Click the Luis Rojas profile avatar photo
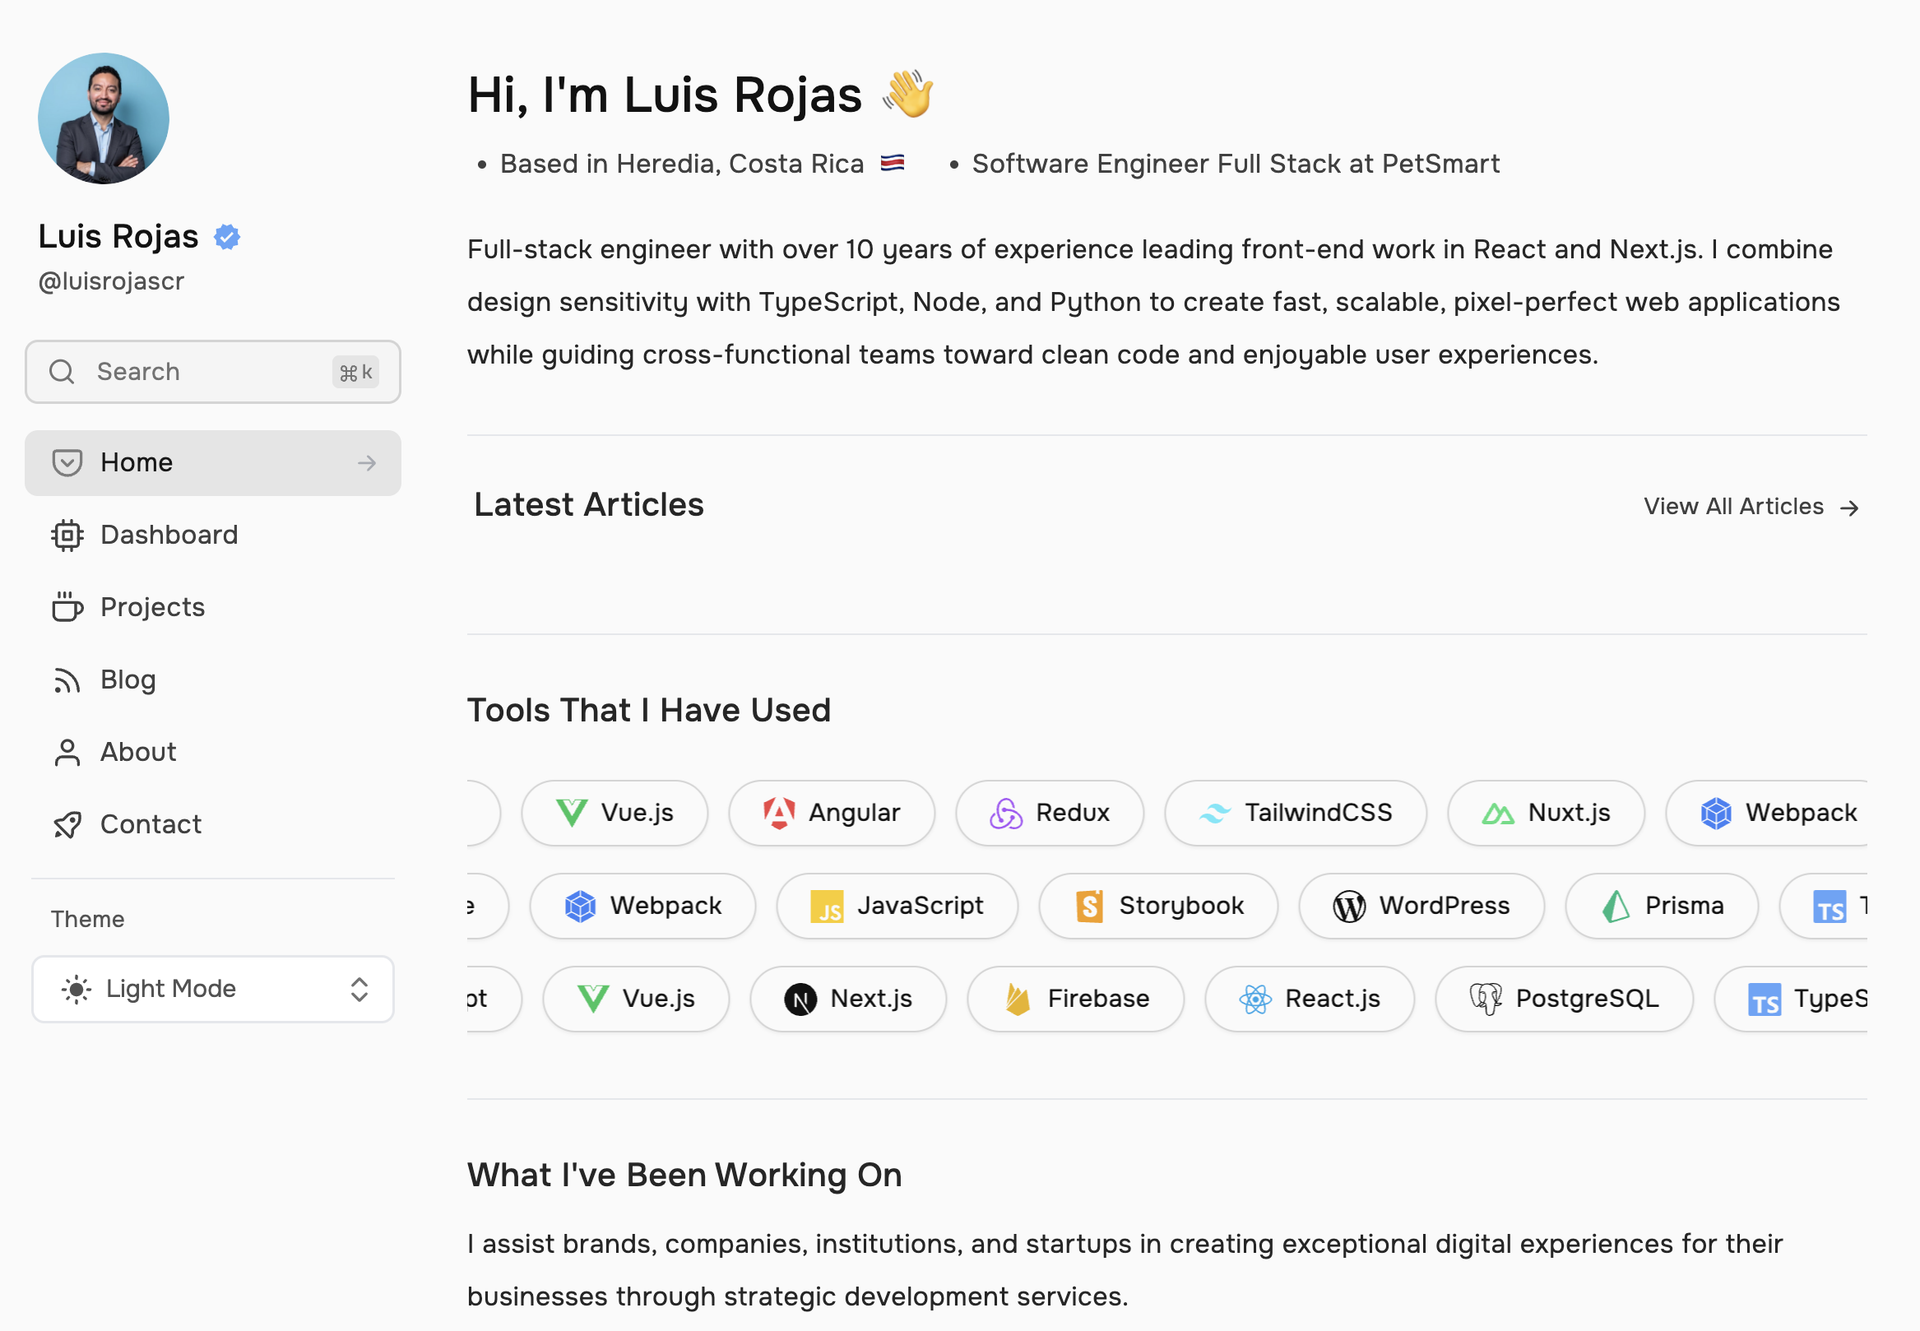Screen dimensions: 1920x1331 tap(103, 118)
